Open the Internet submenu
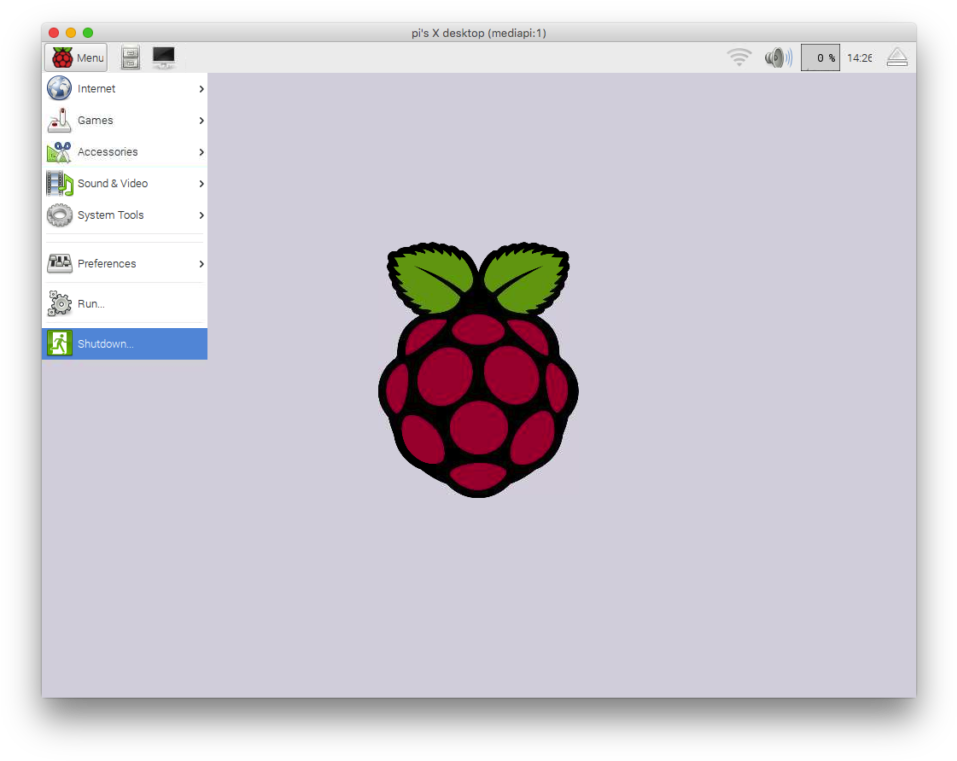 pyautogui.click(x=125, y=88)
